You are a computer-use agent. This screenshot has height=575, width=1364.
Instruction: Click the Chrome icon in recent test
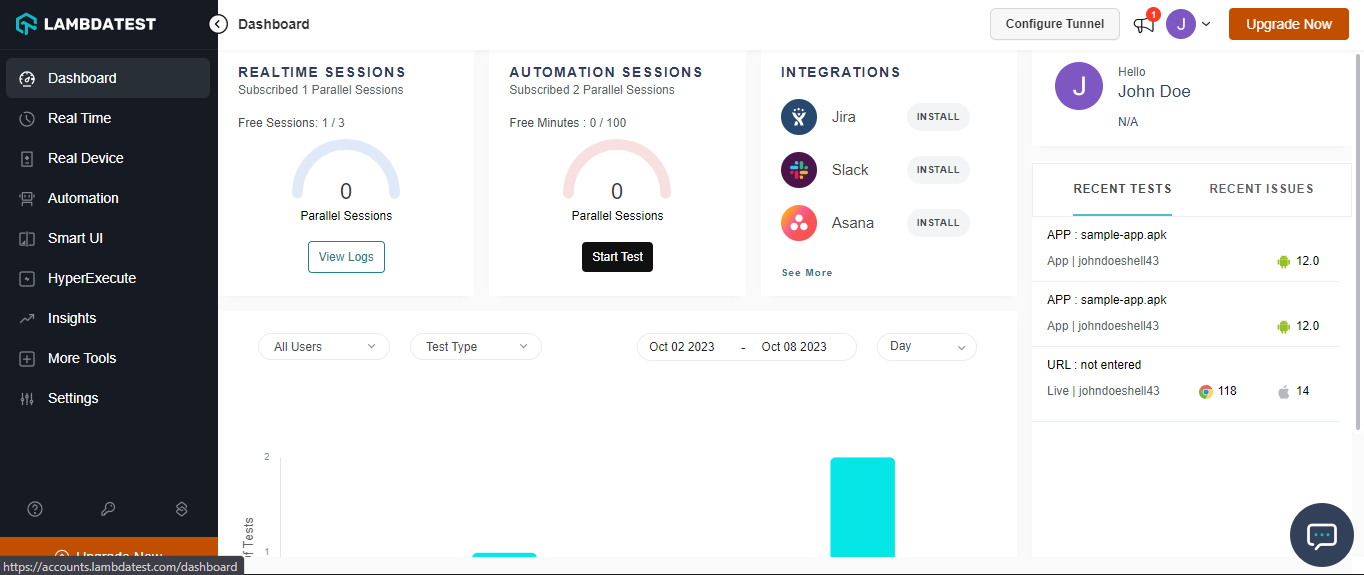[x=1206, y=391]
